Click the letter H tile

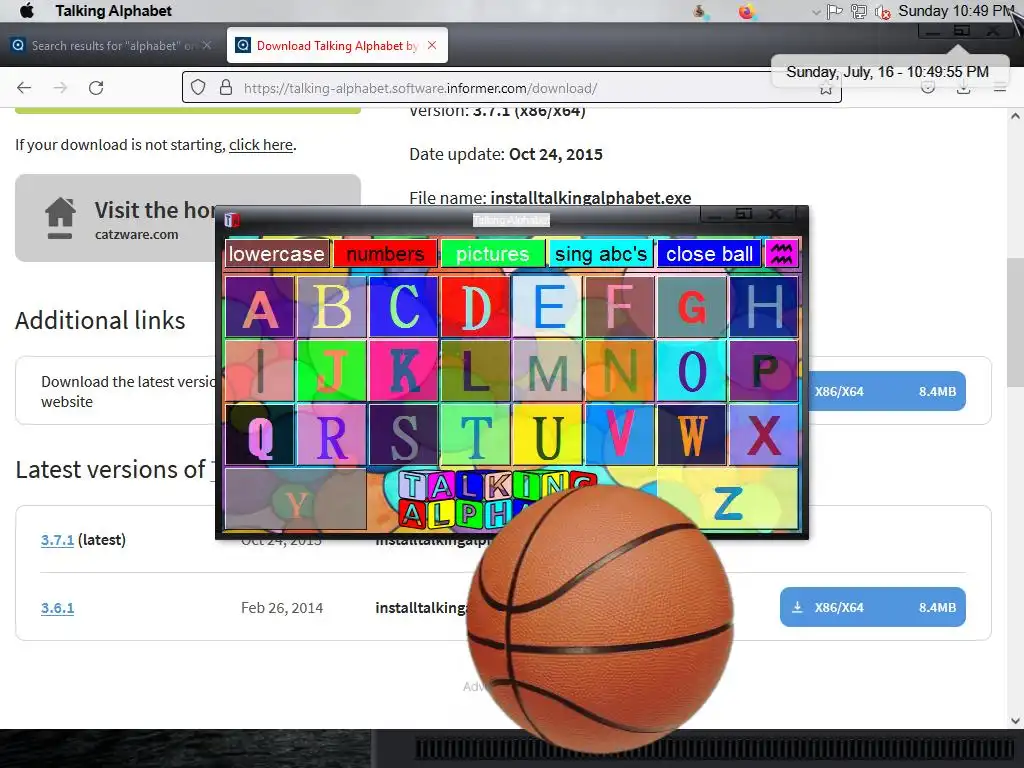(763, 307)
